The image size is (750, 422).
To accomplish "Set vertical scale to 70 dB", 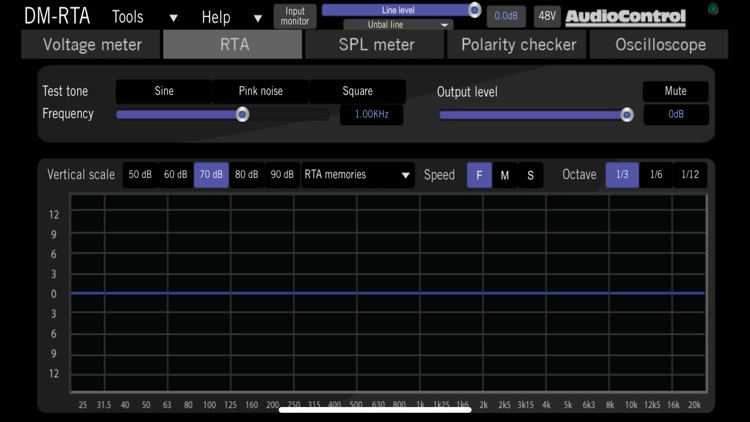I will click(211, 175).
